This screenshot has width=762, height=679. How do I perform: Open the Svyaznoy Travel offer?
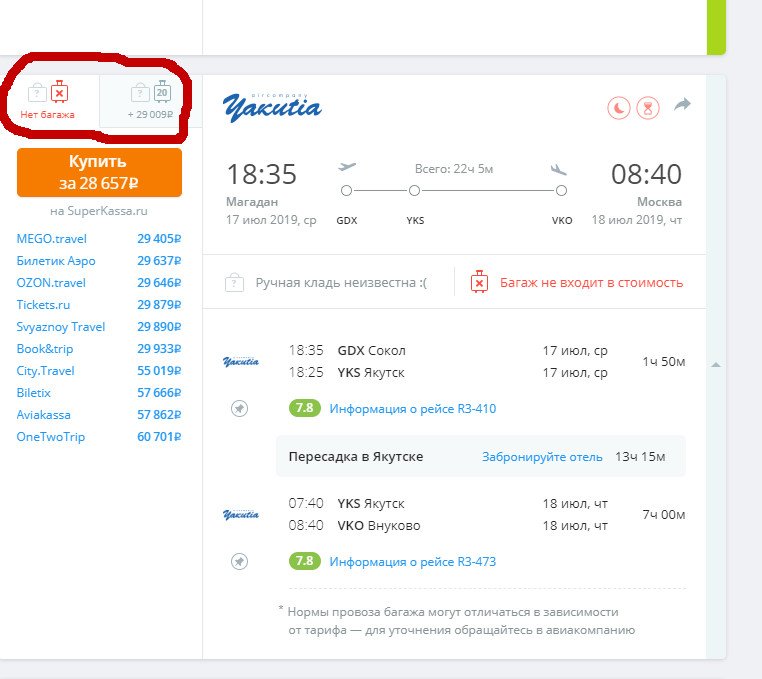pos(99,327)
